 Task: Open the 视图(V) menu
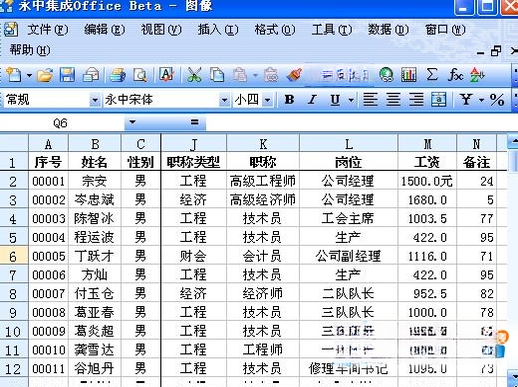pyautogui.click(x=161, y=30)
